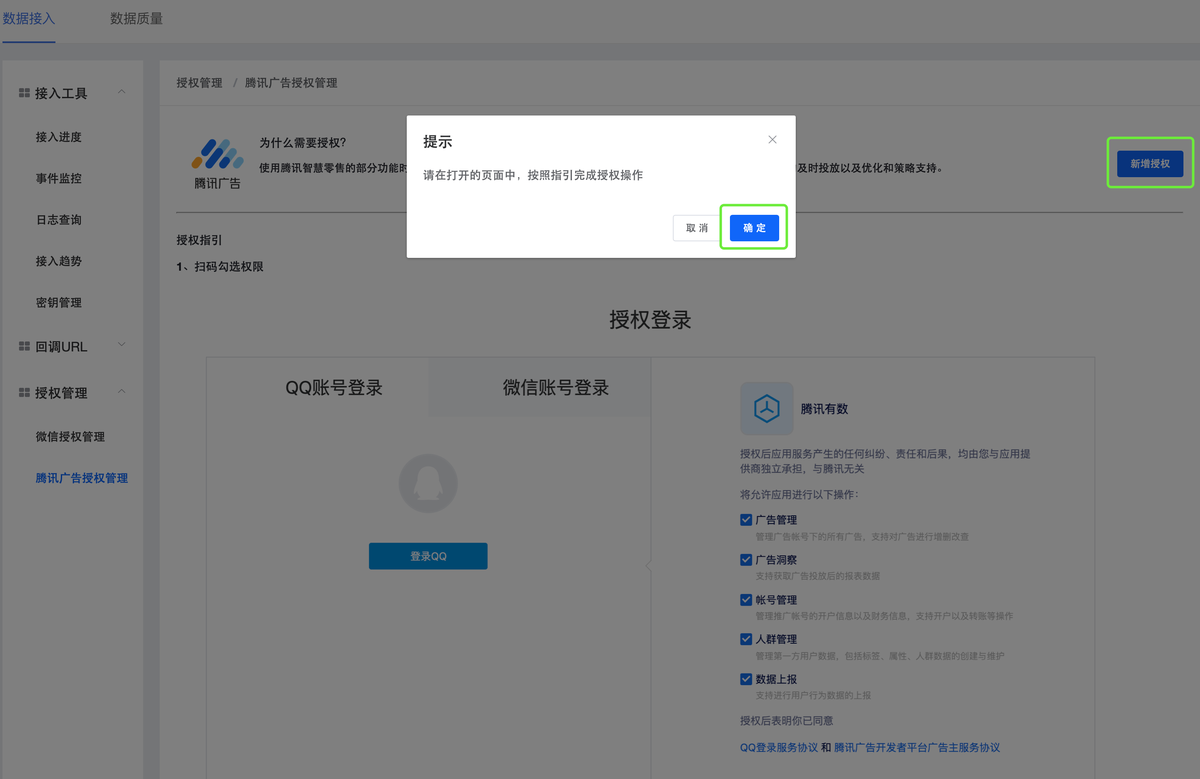
Task: Click the 接入工具 grid icon in sidebar
Action: (x=22, y=92)
